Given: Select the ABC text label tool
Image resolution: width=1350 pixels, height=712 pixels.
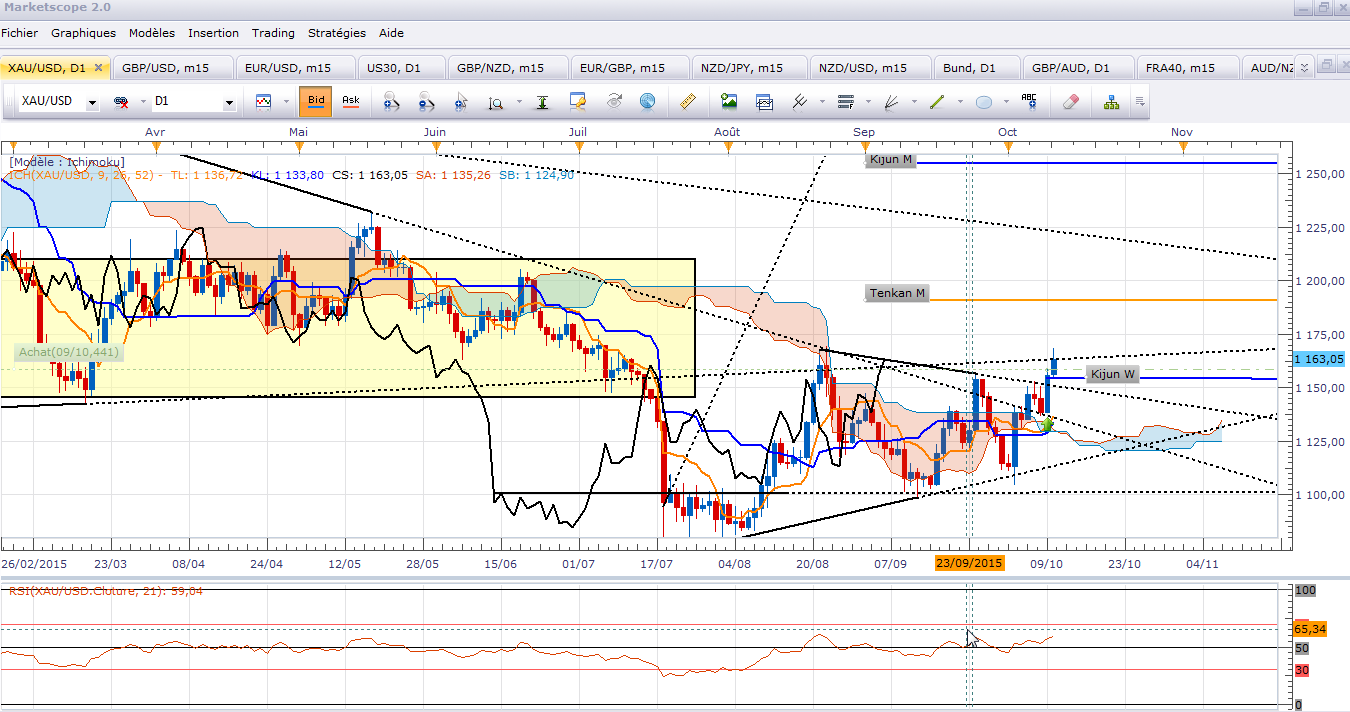Looking at the screenshot, I should click(x=1029, y=101).
